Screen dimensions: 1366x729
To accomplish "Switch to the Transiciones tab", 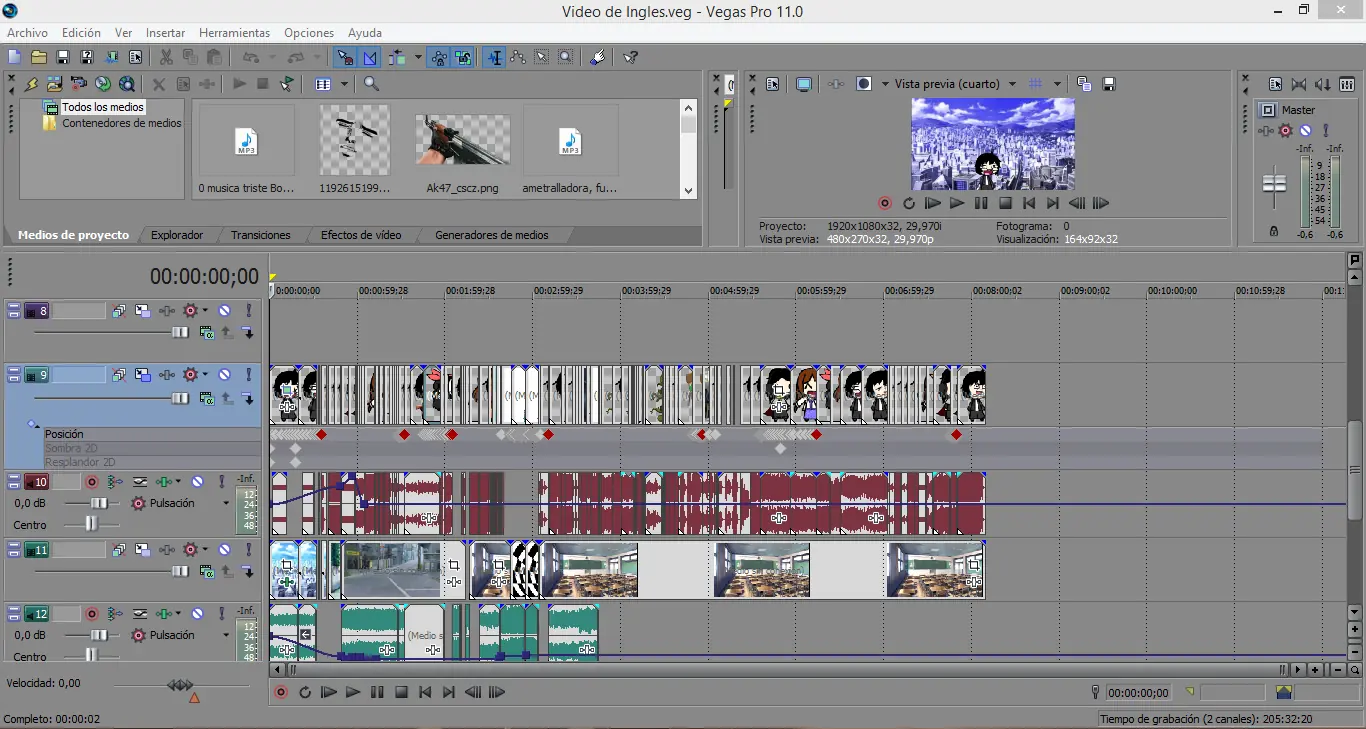I will pos(261,235).
